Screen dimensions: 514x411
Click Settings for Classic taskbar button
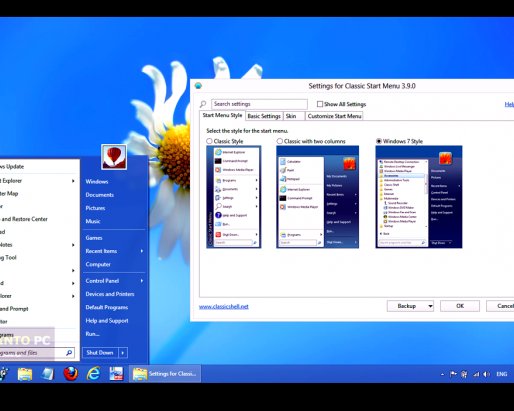[165, 374]
